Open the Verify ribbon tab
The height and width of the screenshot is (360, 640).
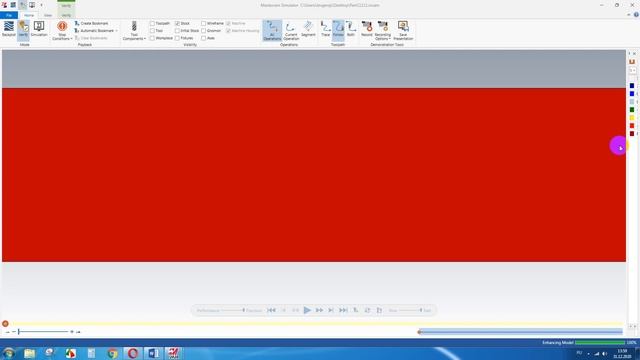[66, 15]
